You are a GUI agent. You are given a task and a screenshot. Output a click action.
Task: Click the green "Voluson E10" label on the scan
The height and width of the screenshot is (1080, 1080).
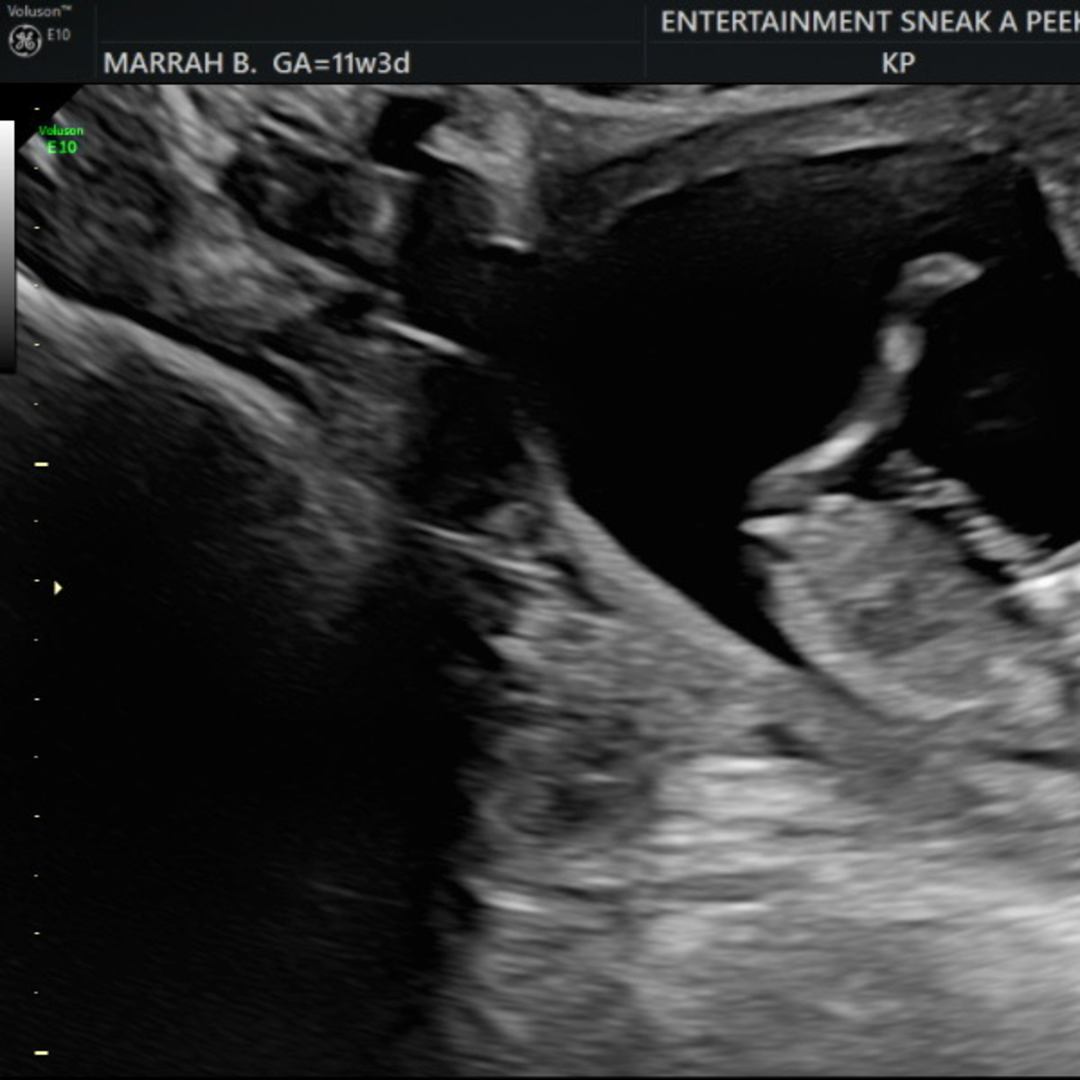click(61, 139)
